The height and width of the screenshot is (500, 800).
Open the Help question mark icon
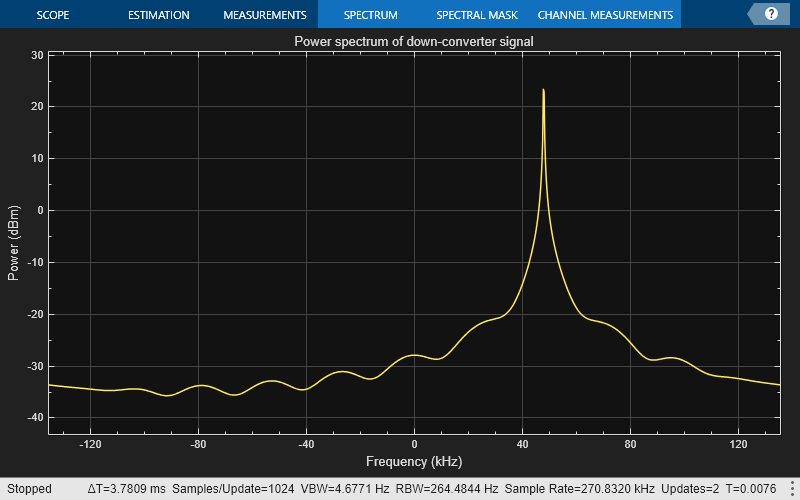click(771, 14)
